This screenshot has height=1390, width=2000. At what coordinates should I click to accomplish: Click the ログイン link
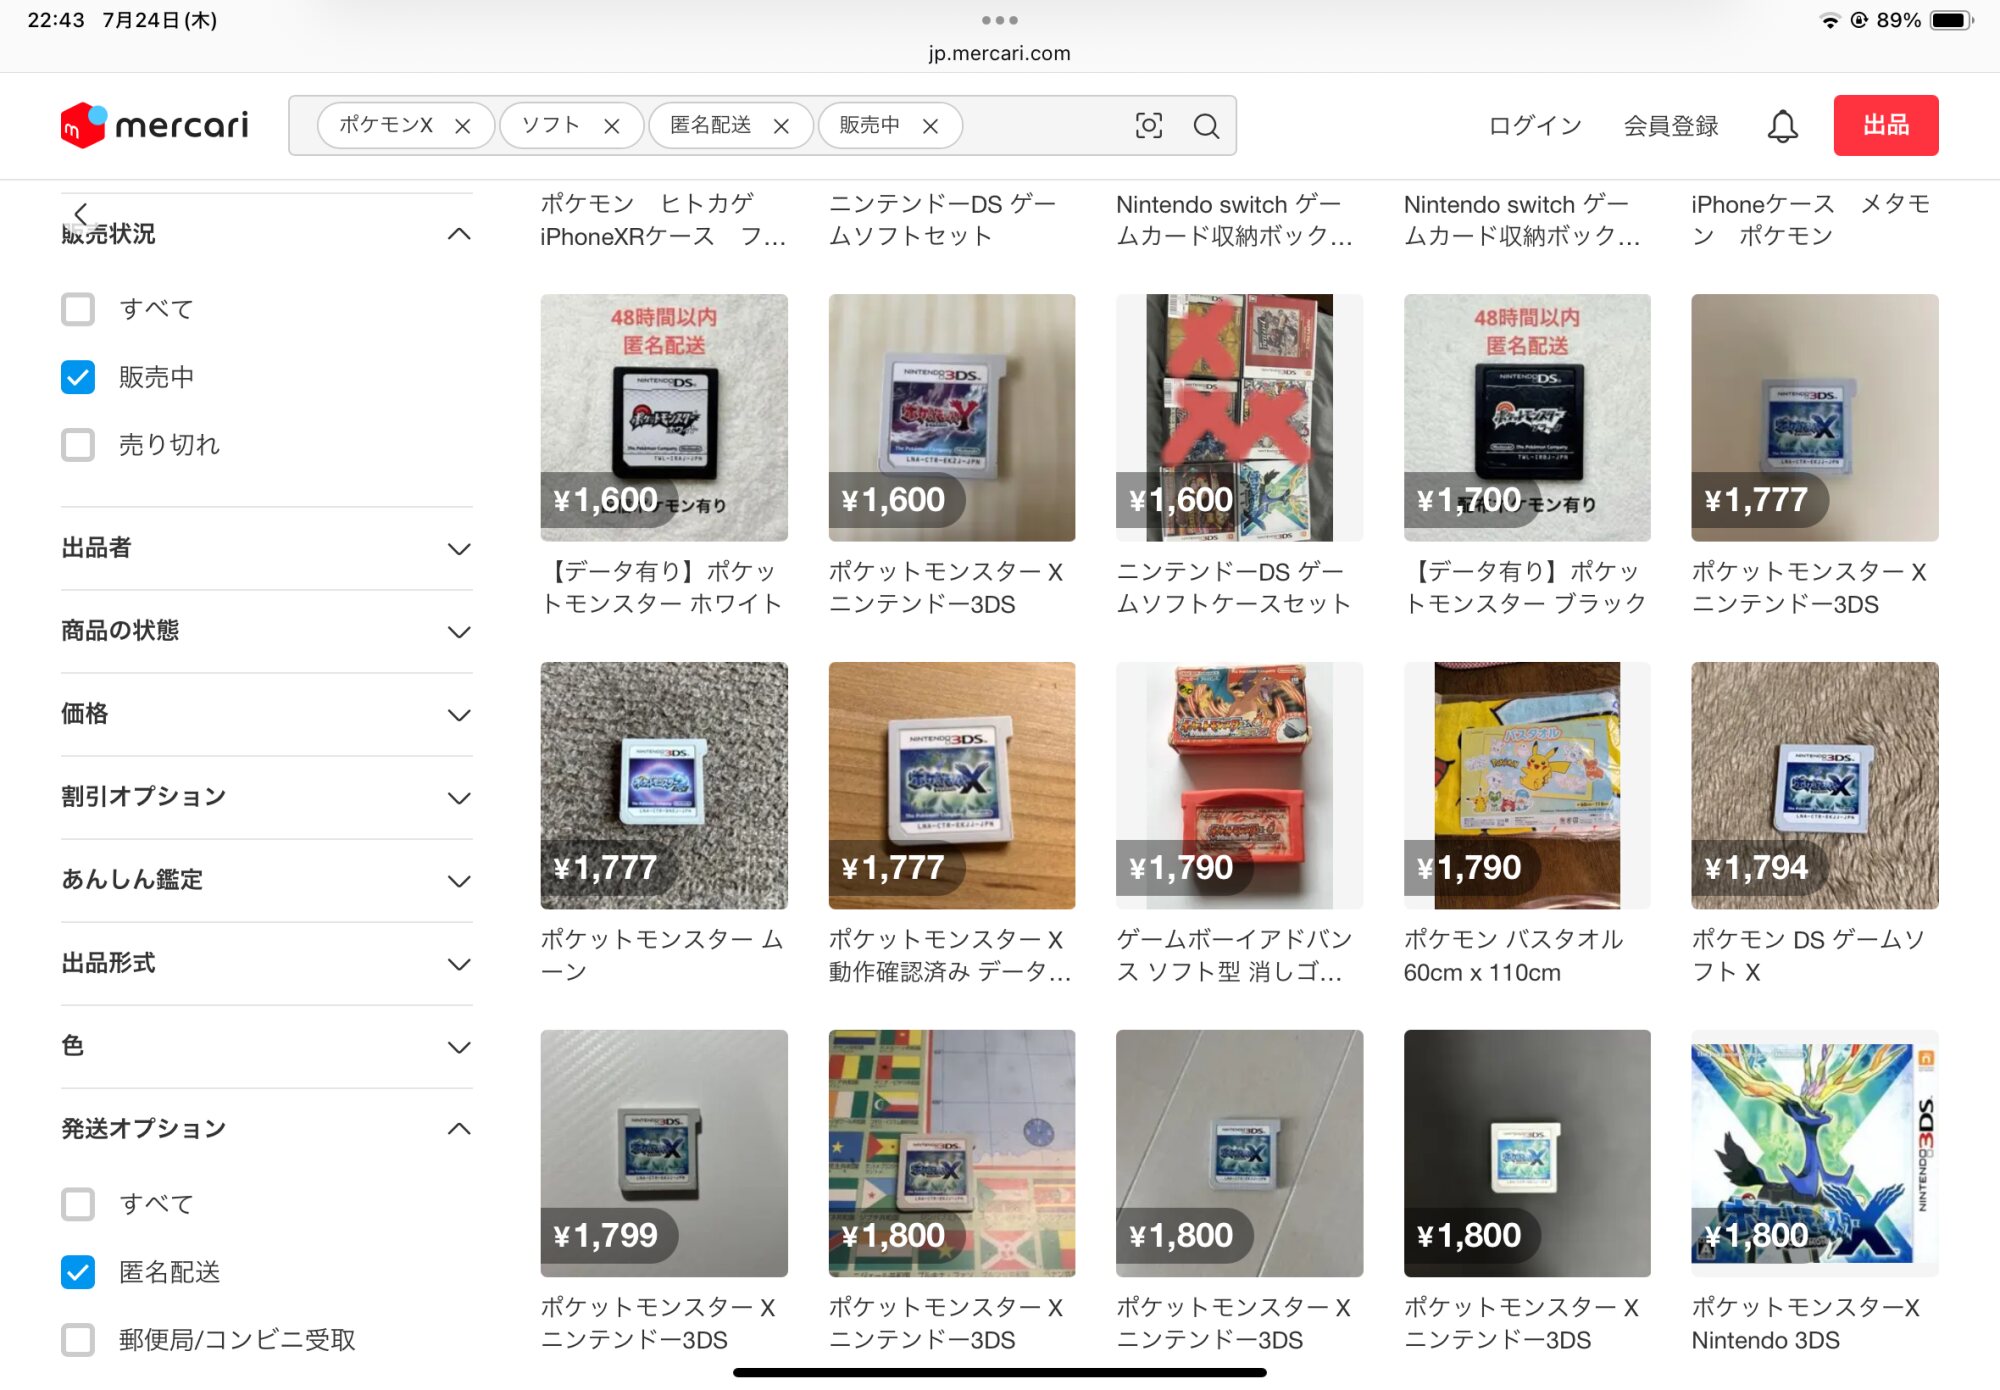point(1535,126)
